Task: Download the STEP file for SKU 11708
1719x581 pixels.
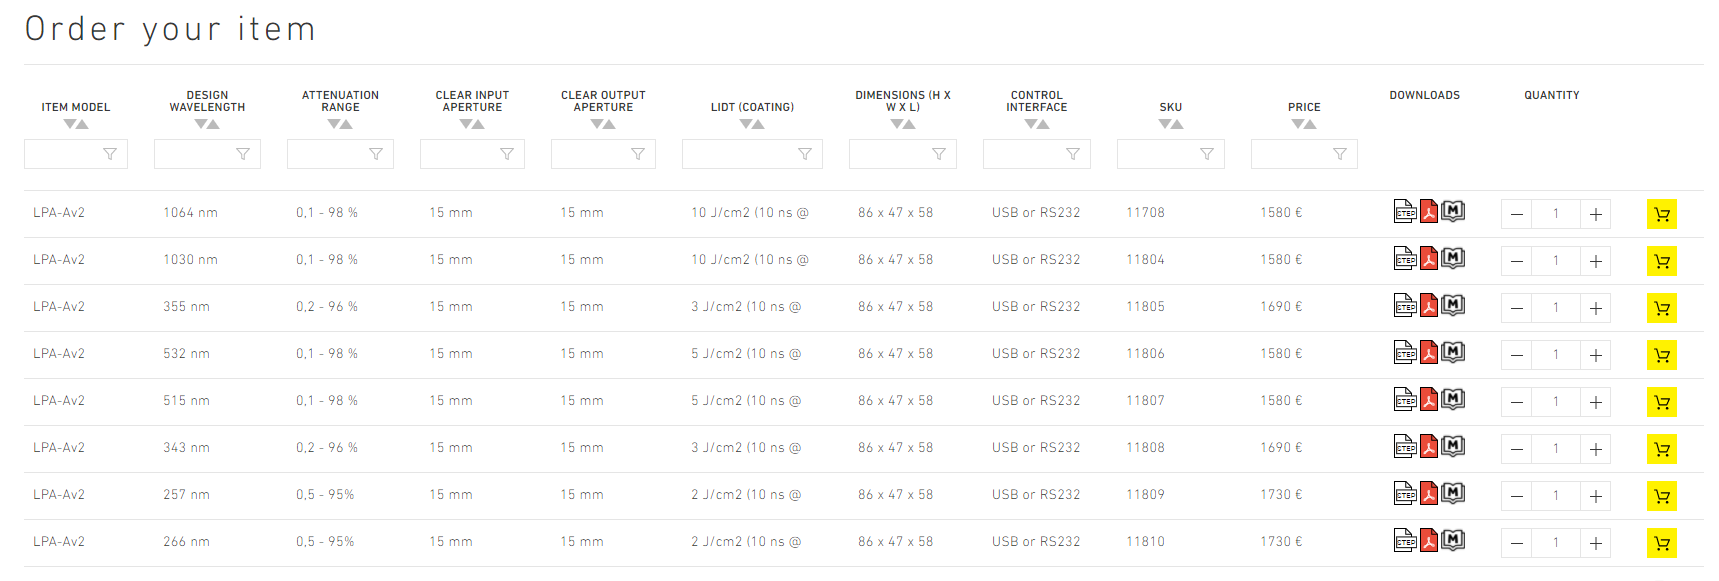Action: (1404, 212)
